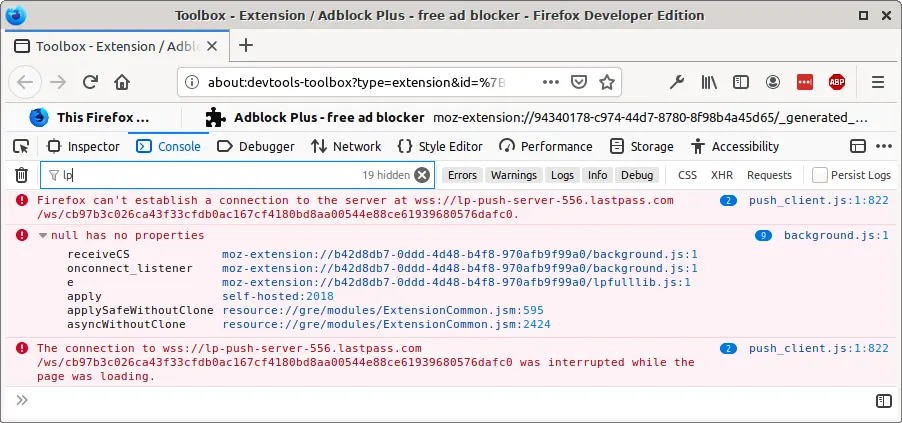The image size is (902, 423).
Task: Open developer tools wrench icon
Action: (676, 82)
